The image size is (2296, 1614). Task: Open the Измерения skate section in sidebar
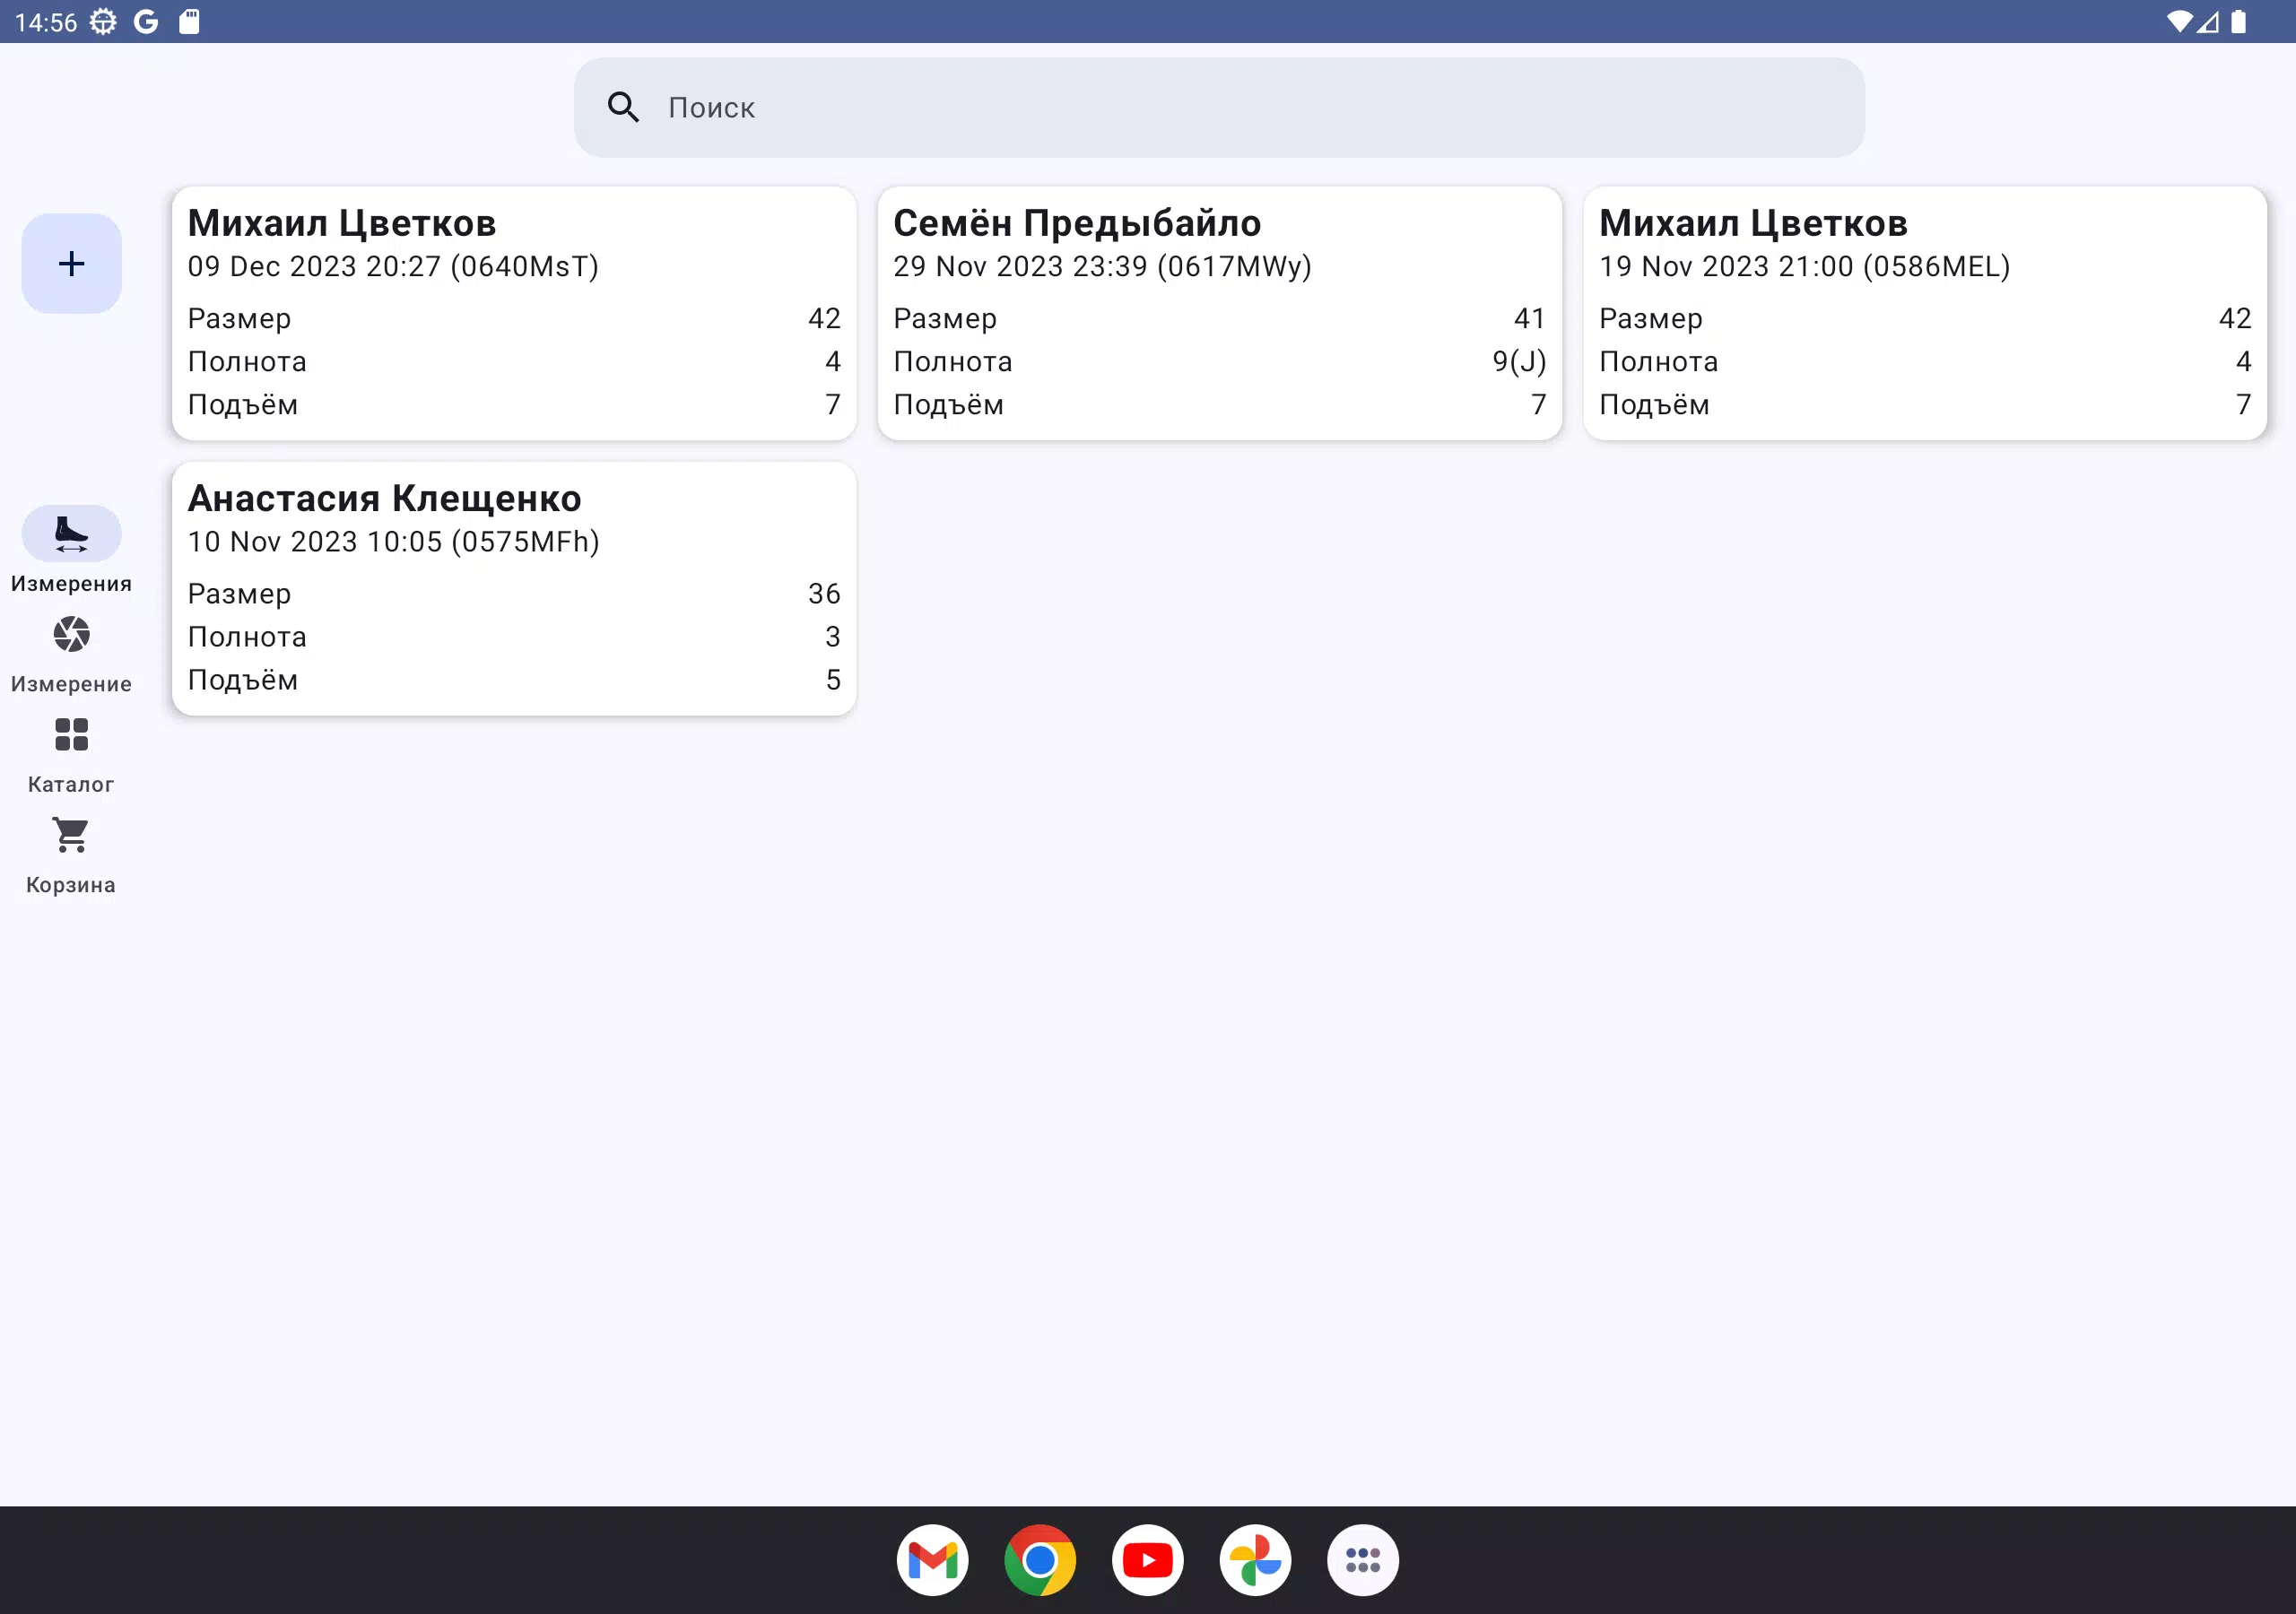70,547
